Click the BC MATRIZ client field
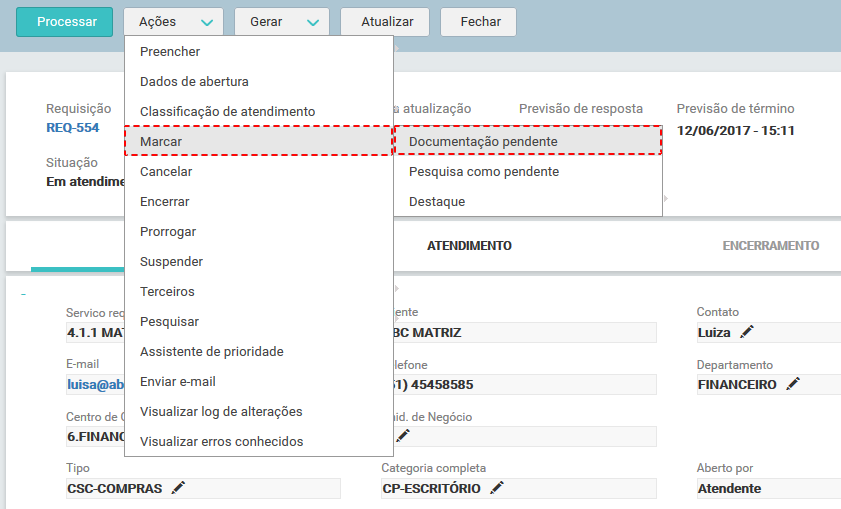Screen dimensions: 841x509 tap(525, 333)
